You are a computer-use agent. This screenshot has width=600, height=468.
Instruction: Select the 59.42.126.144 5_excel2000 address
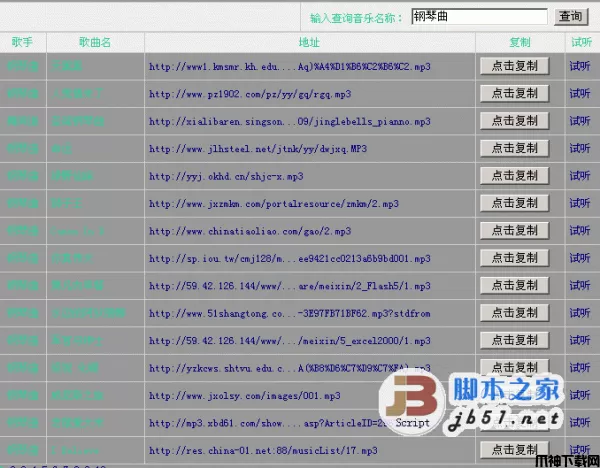[290, 341]
